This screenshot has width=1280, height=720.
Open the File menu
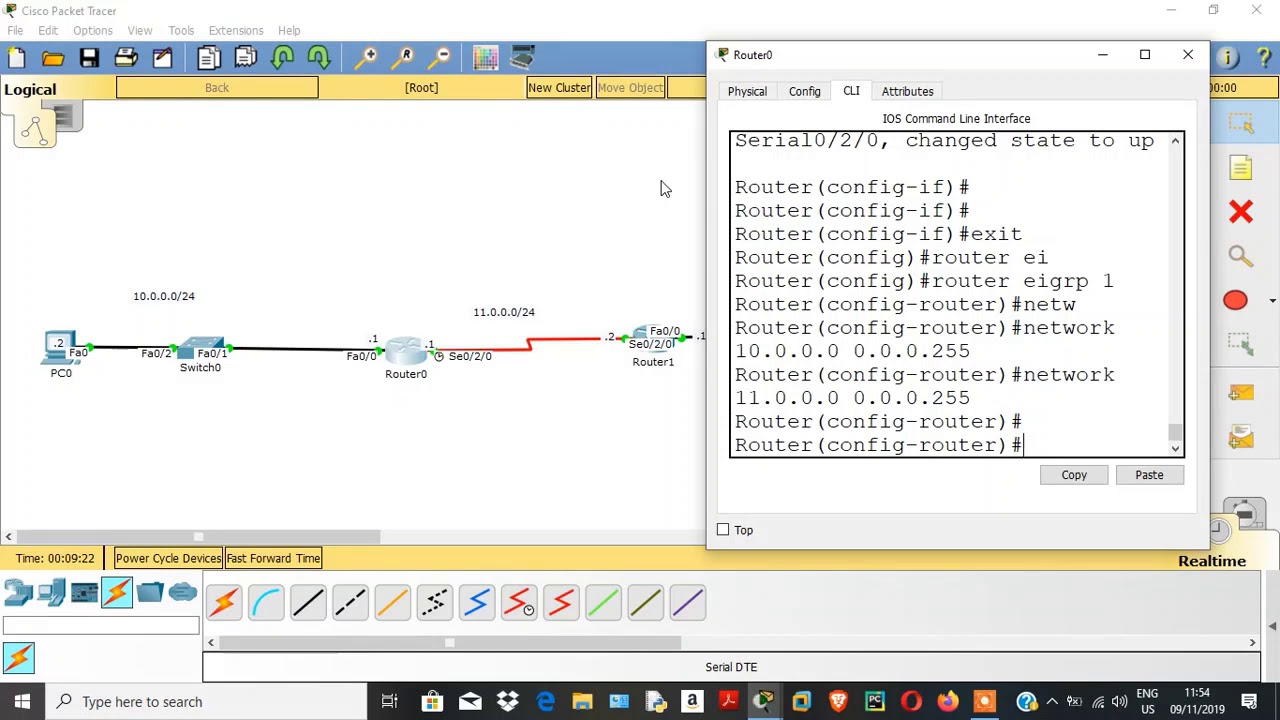point(15,30)
